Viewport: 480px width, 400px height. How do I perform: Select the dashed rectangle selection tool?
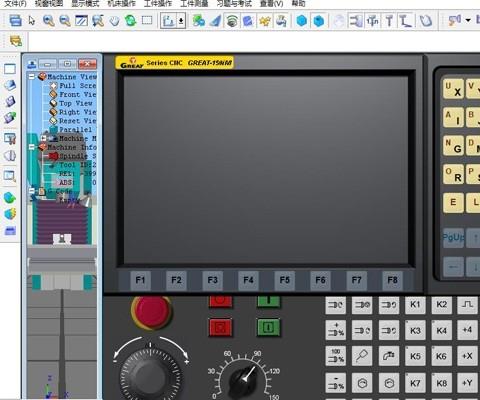[x=147, y=20]
